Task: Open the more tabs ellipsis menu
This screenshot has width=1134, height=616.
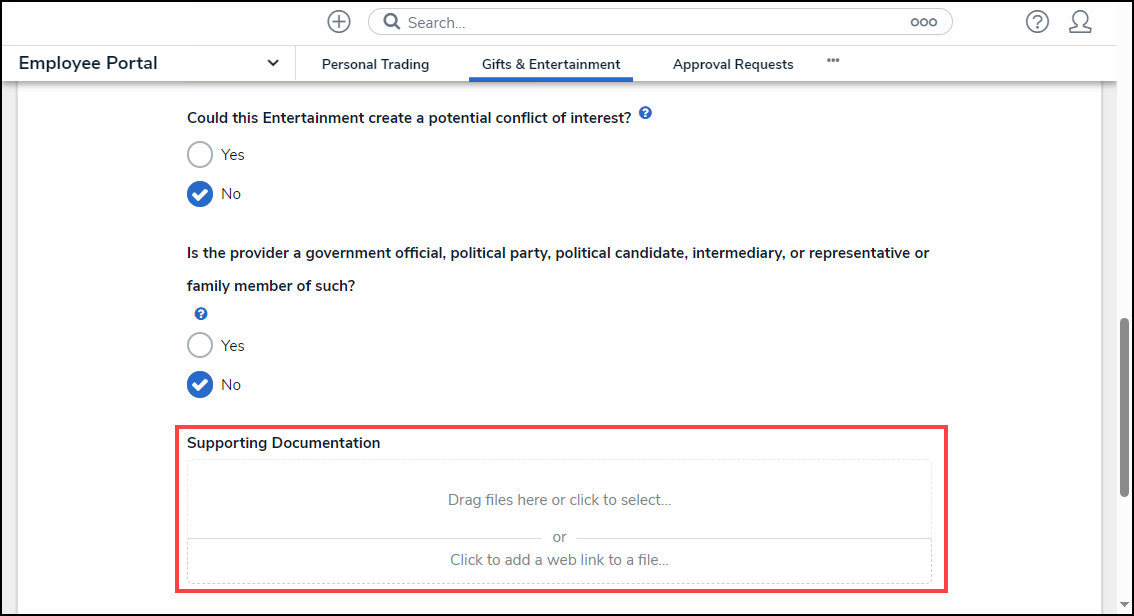Action: tap(833, 61)
